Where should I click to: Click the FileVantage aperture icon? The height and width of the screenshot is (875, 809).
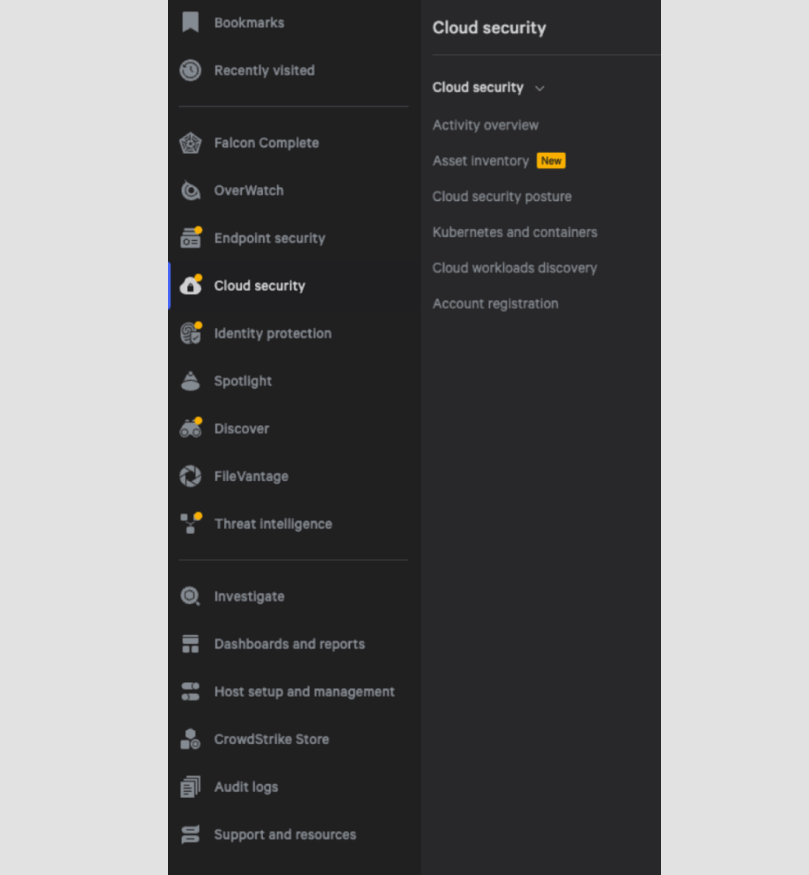tap(190, 476)
